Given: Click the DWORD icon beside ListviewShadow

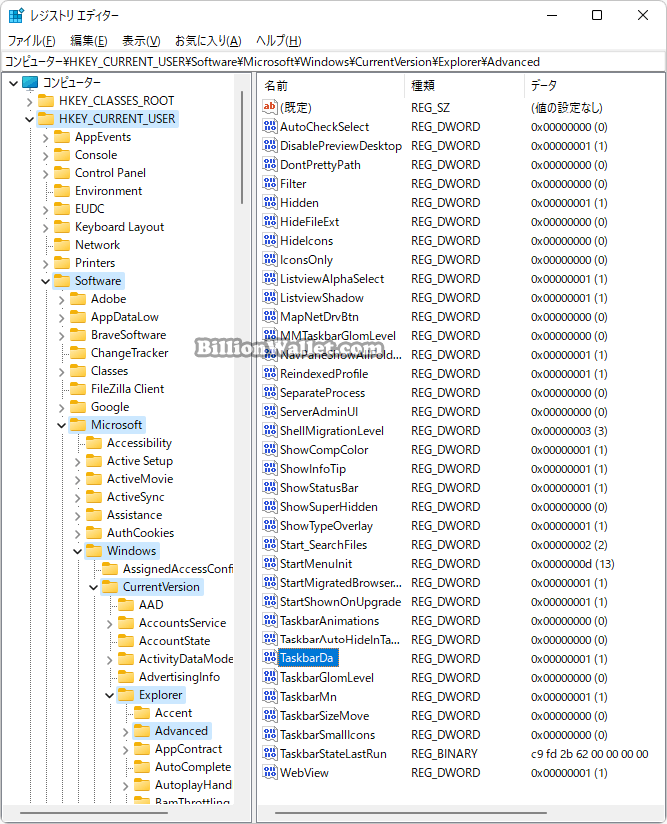Looking at the screenshot, I should 270,297.
